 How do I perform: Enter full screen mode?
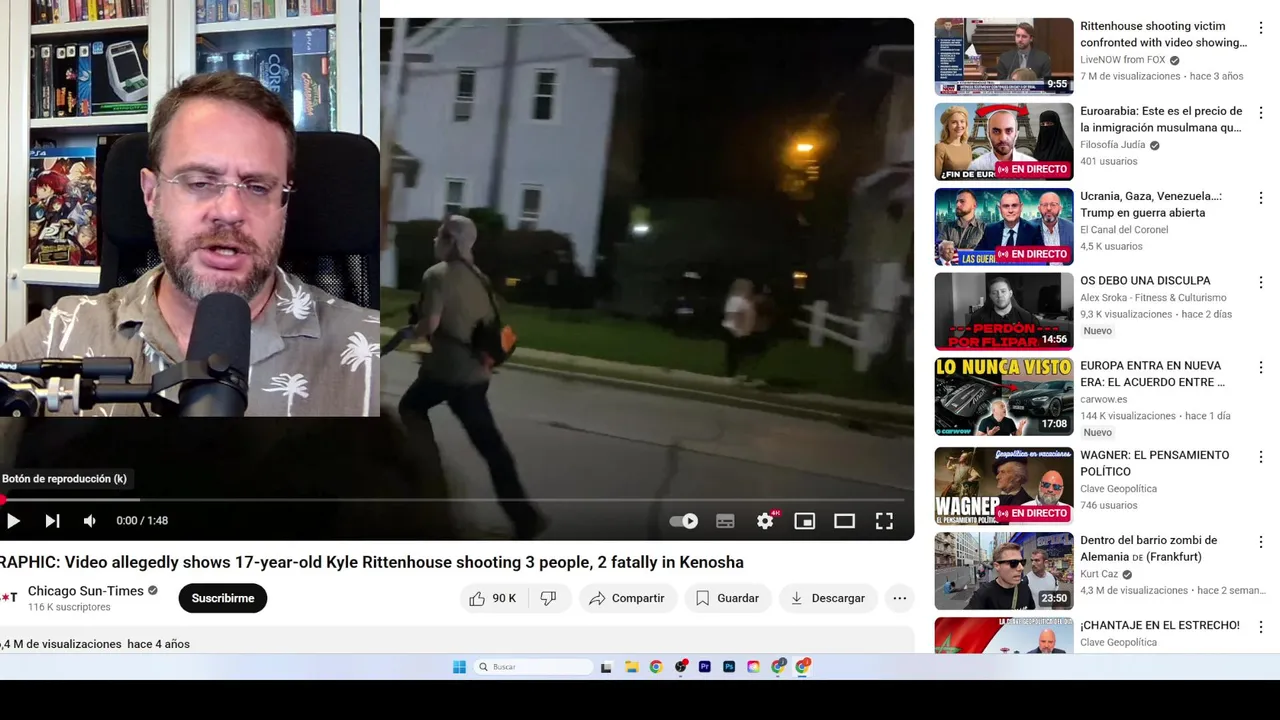click(x=884, y=521)
